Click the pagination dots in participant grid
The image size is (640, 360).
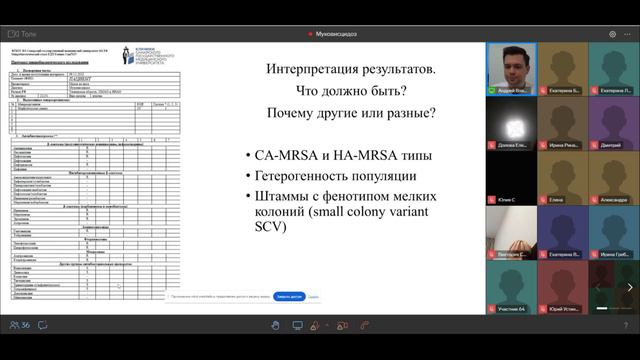pos(614,309)
